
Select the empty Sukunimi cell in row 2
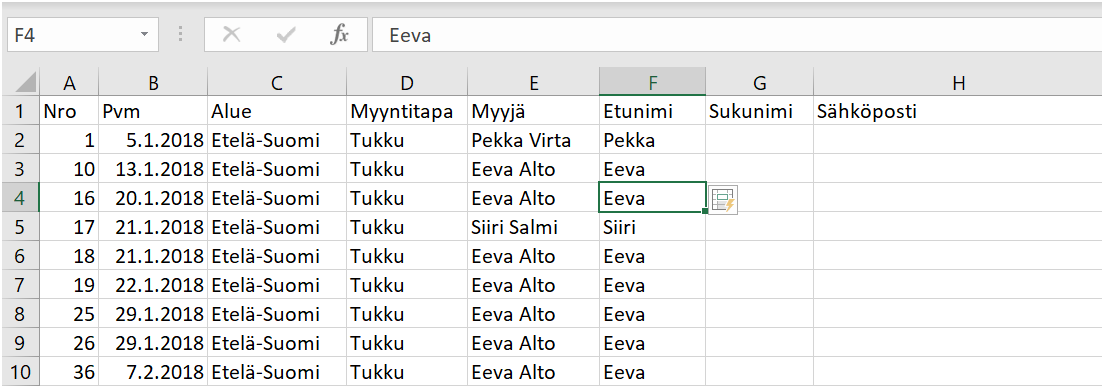click(759, 140)
